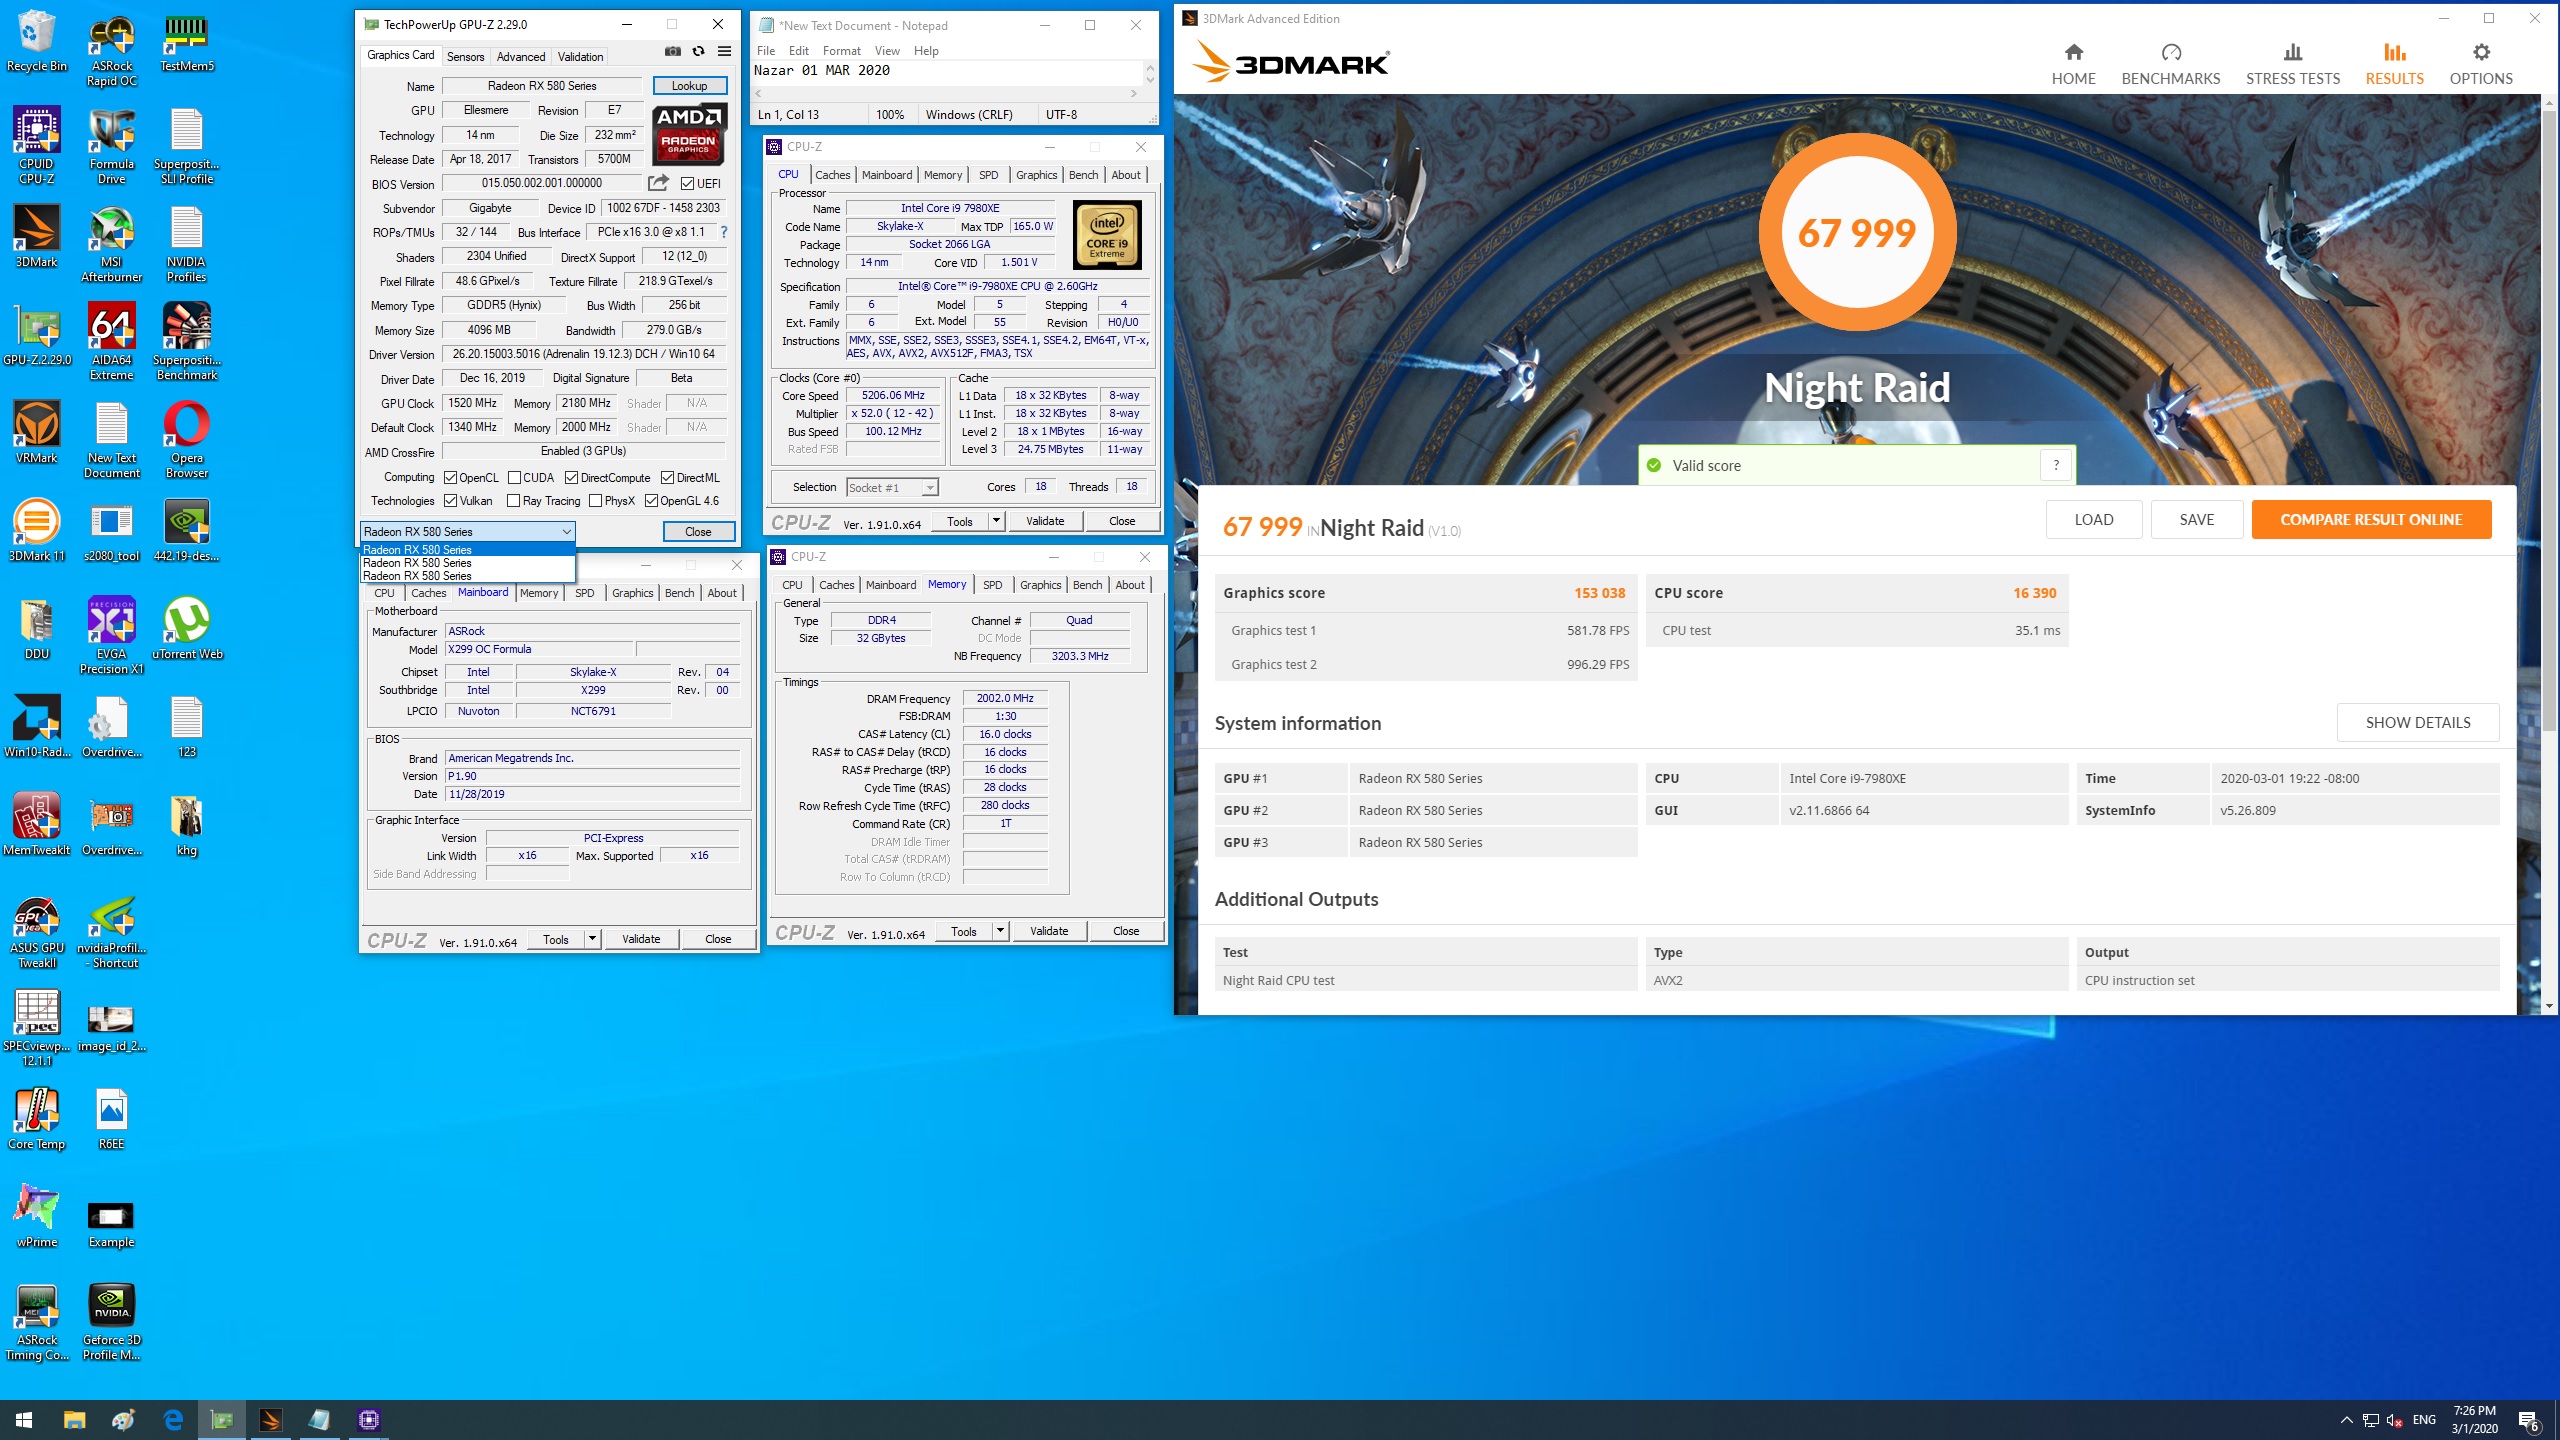Toggle the Ray Tracing checkbox

[x=513, y=501]
